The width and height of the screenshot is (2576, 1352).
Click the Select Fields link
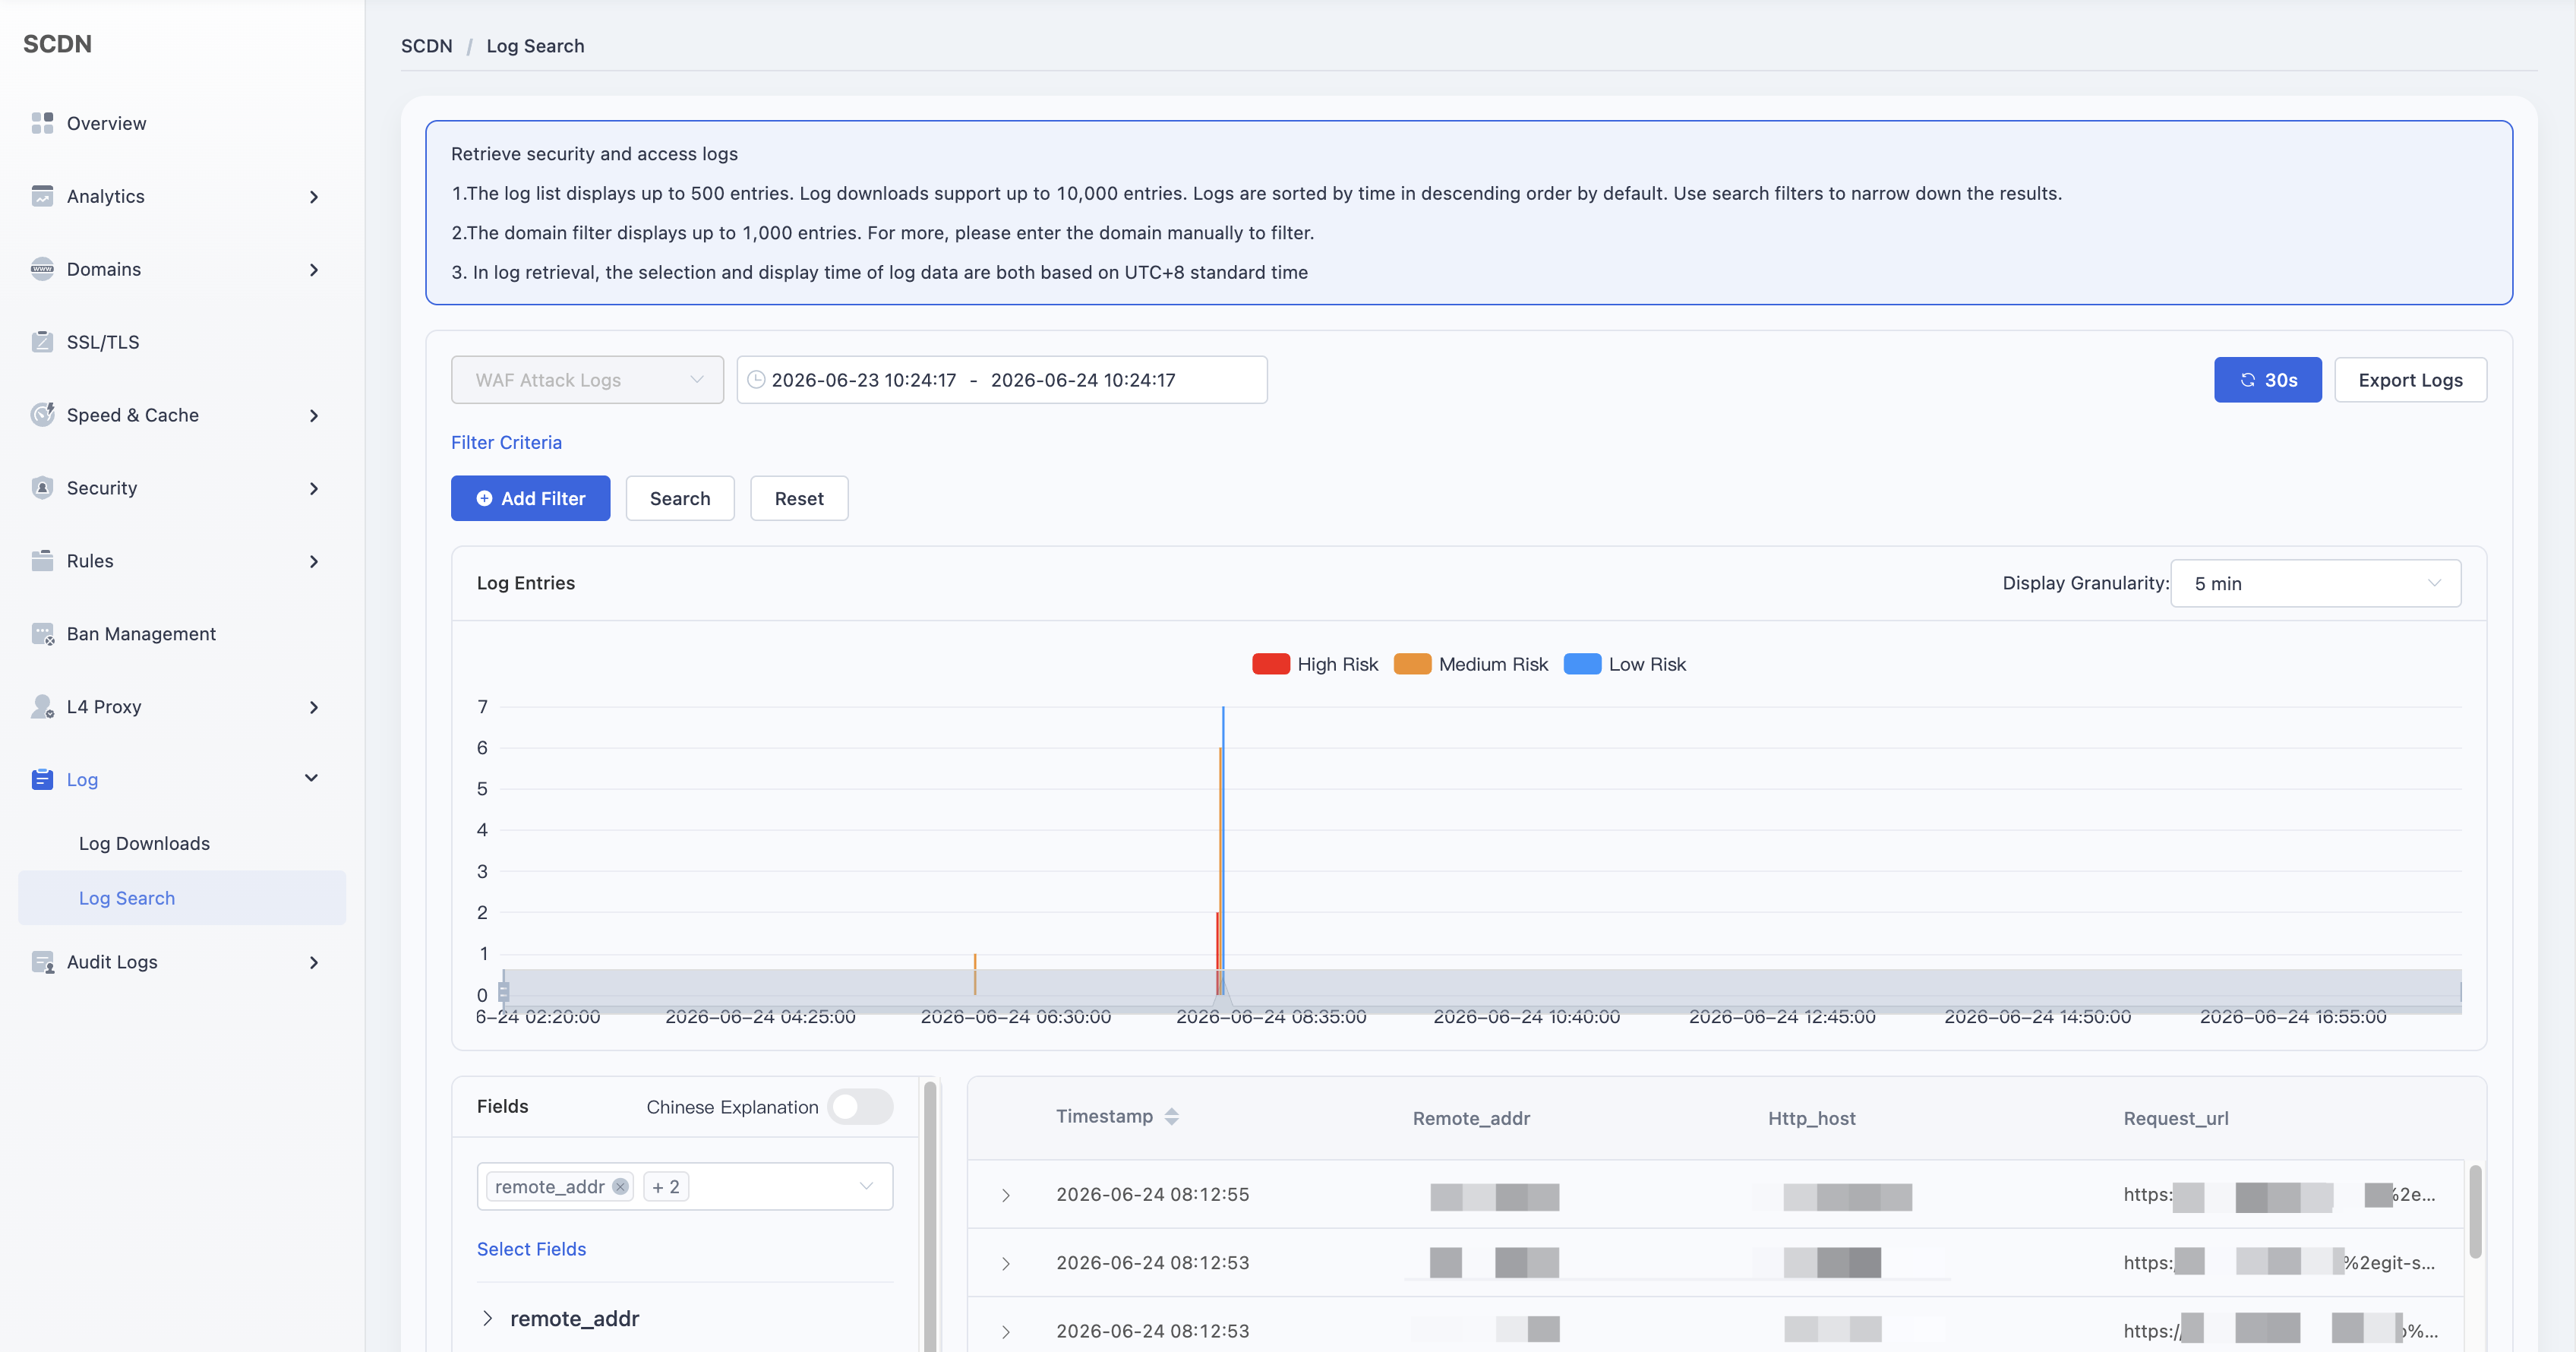click(531, 1249)
